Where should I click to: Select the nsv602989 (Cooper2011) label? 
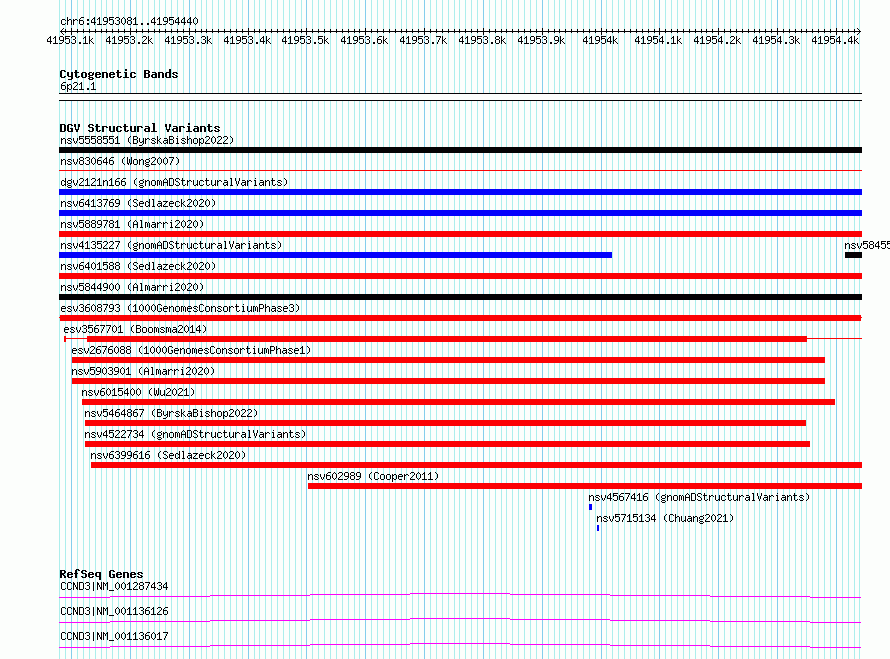click(x=373, y=476)
